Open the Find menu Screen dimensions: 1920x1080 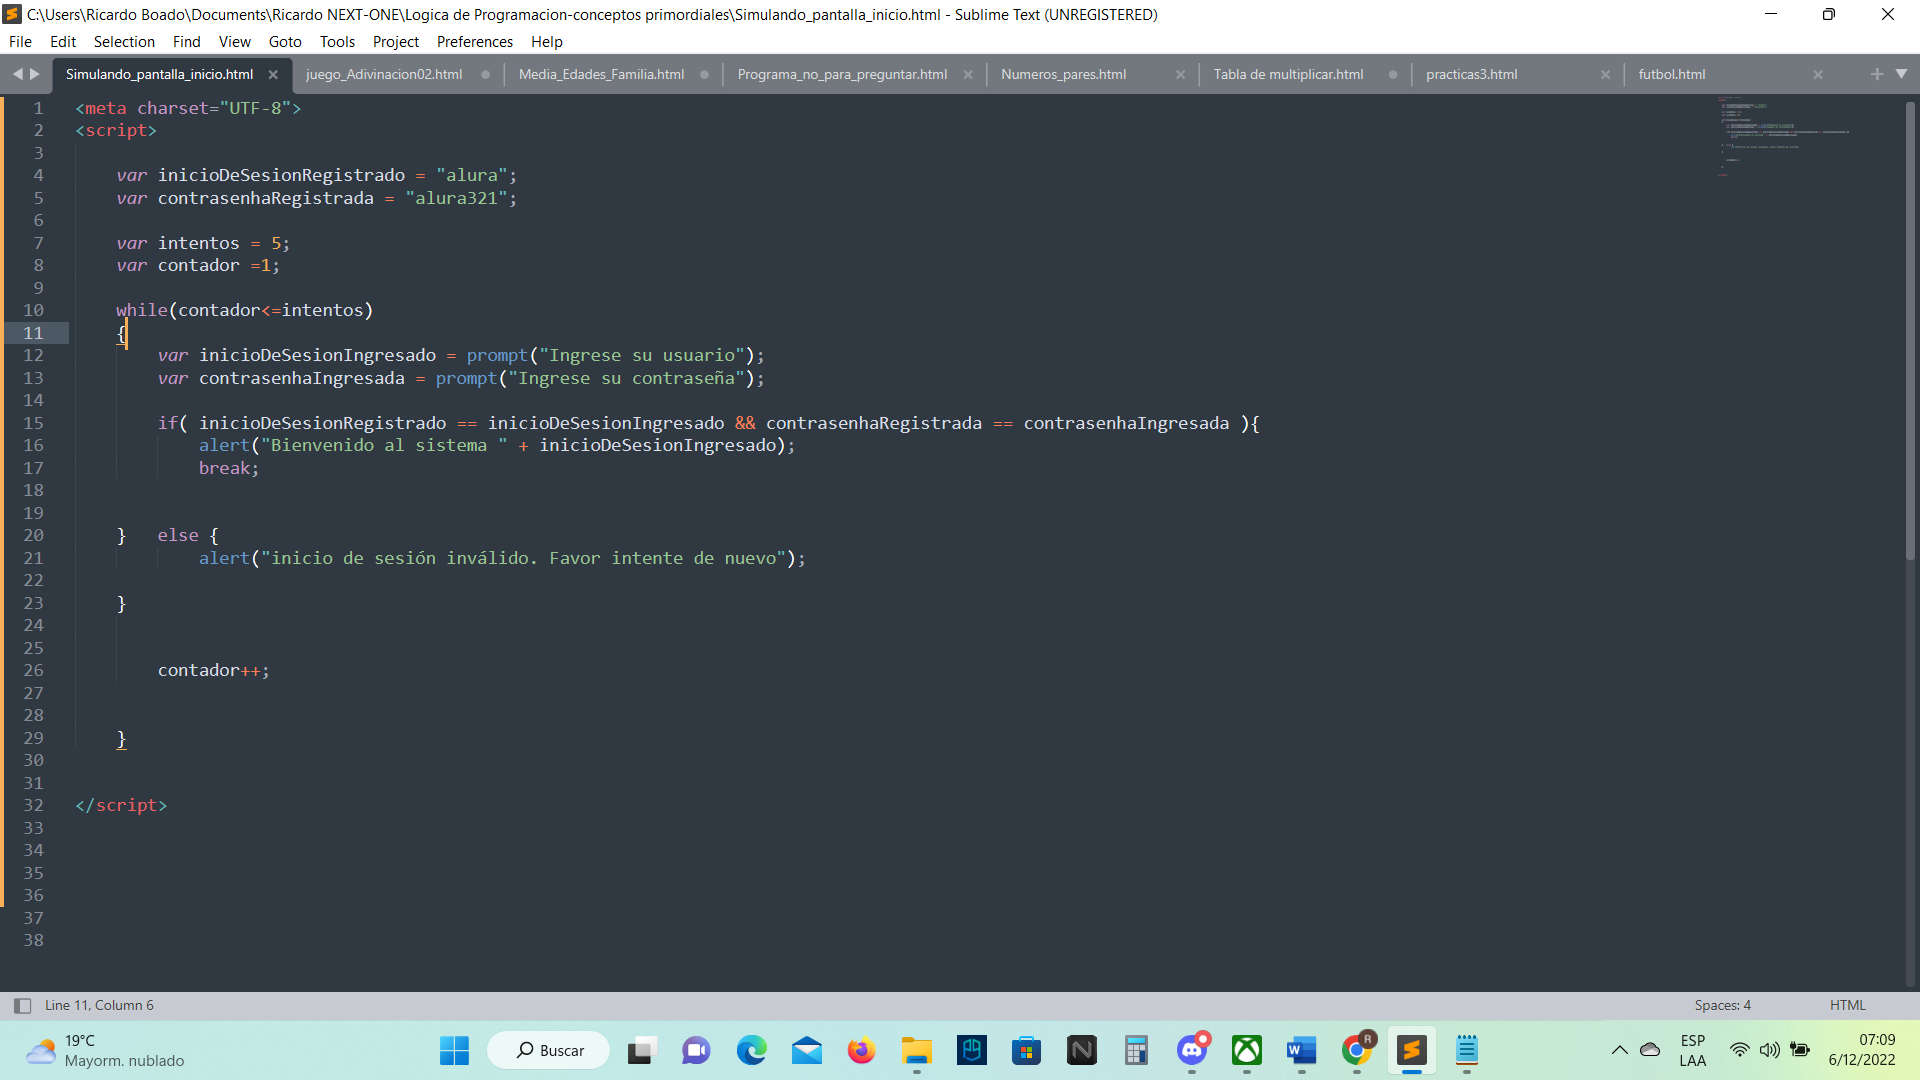coord(186,42)
